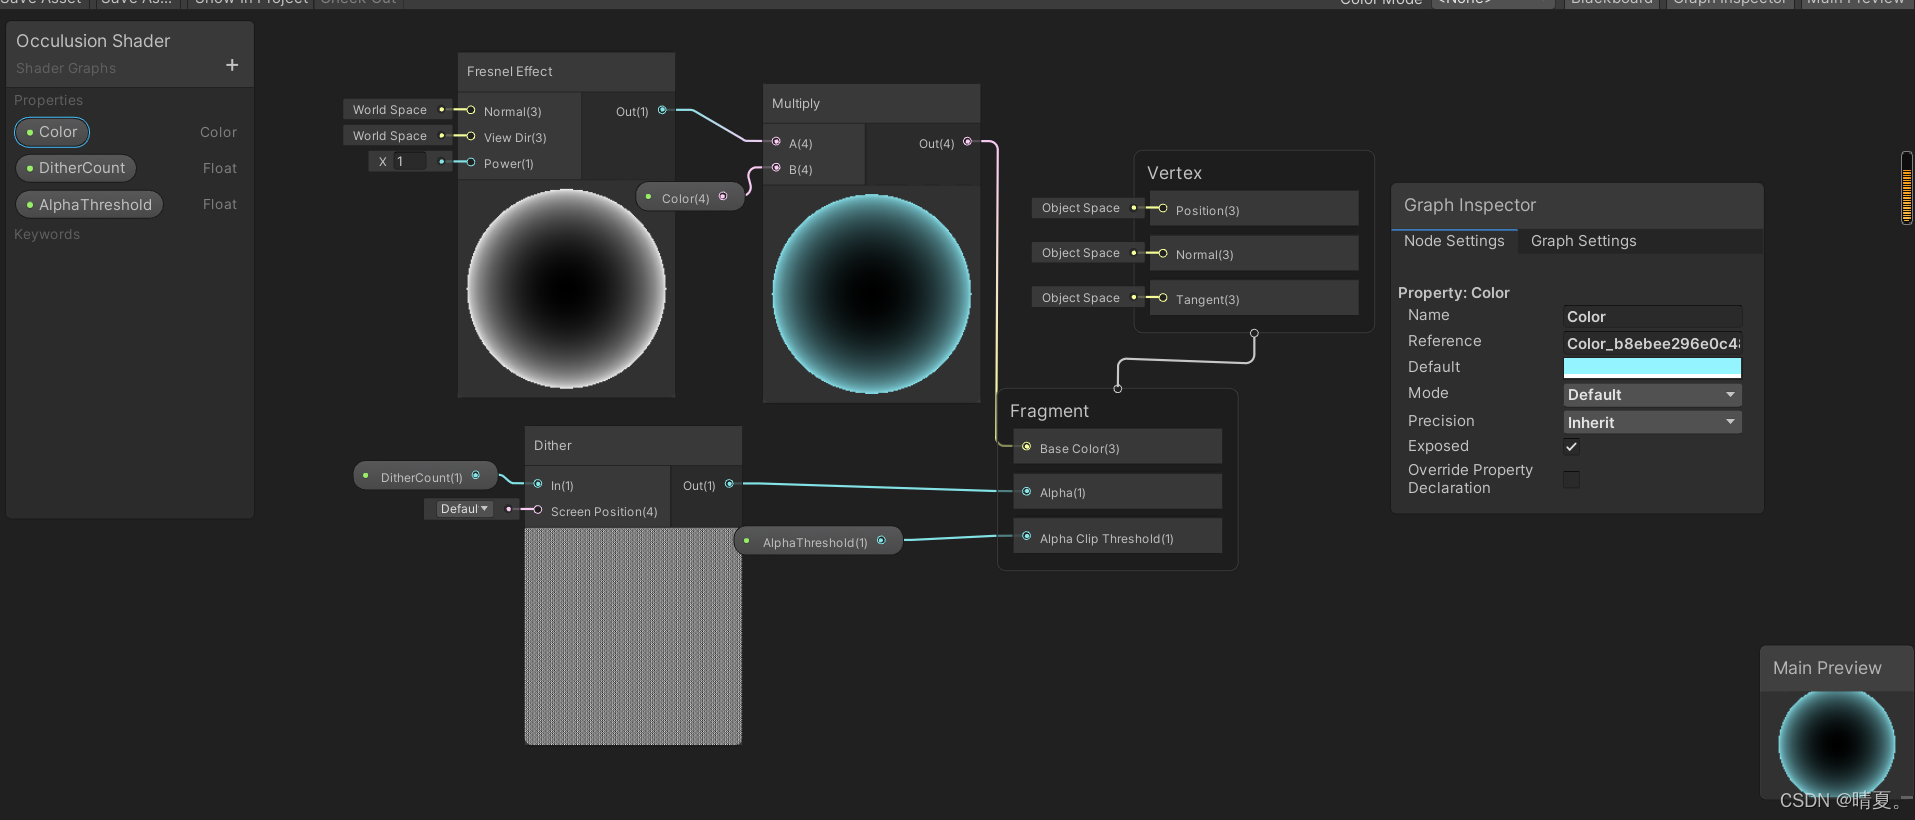Click the Object Space label for Normal(3) in Vertex

click(x=1080, y=253)
